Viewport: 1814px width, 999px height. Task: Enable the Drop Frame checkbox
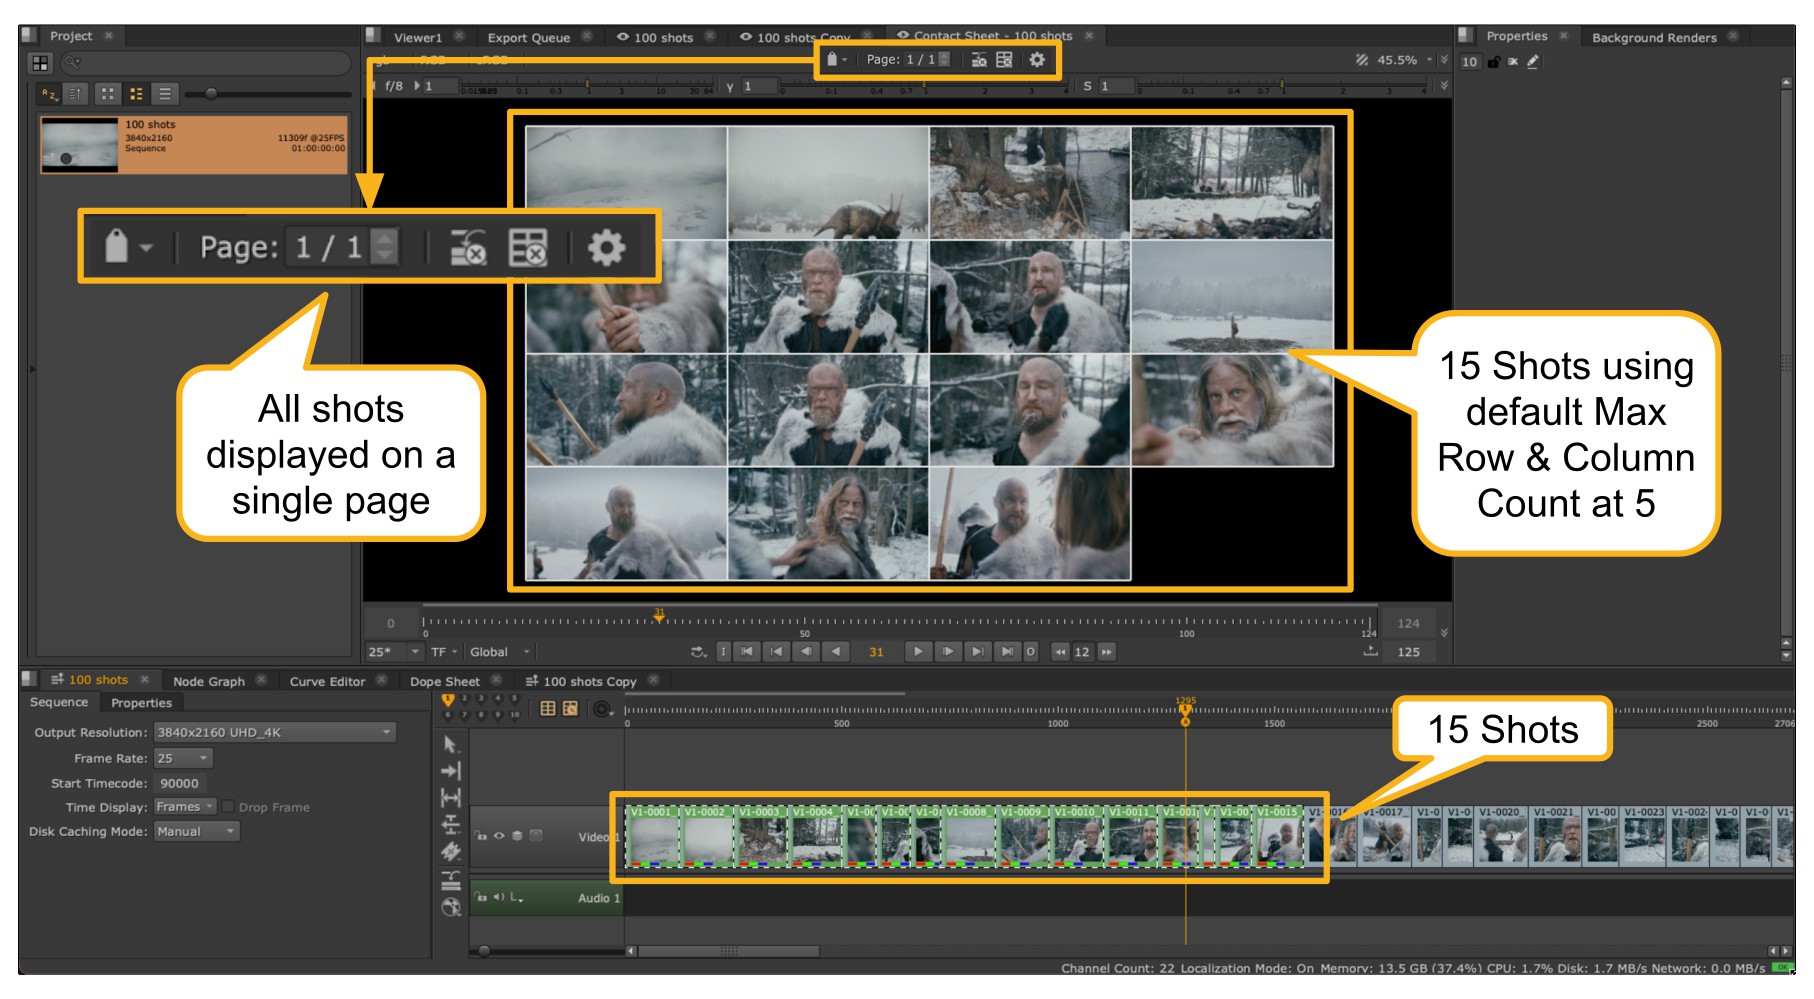(x=228, y=807)
